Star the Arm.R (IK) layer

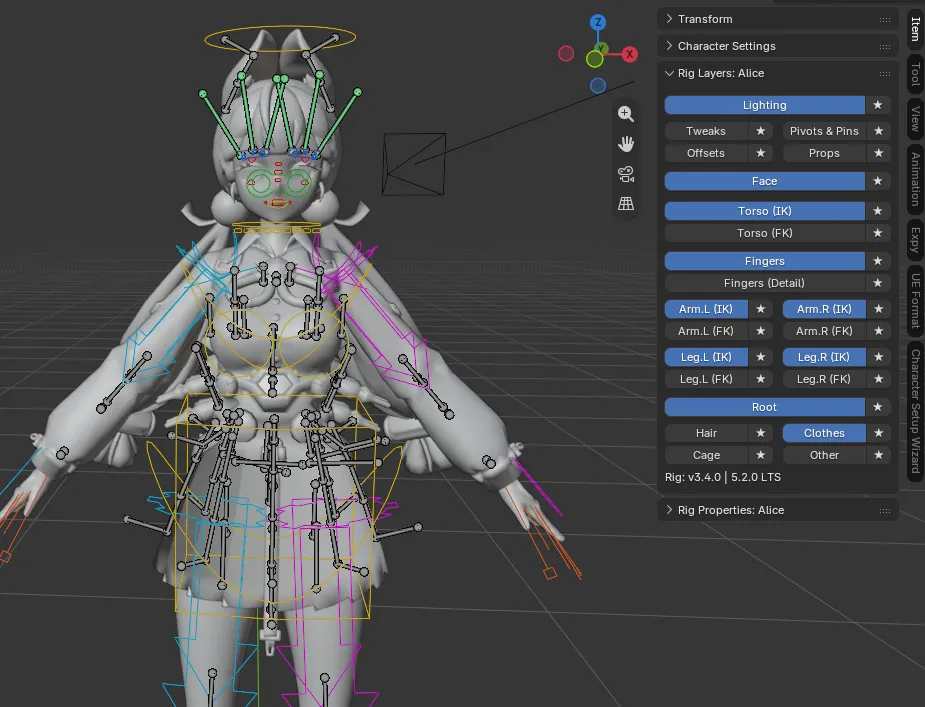(x=878, y=309)
